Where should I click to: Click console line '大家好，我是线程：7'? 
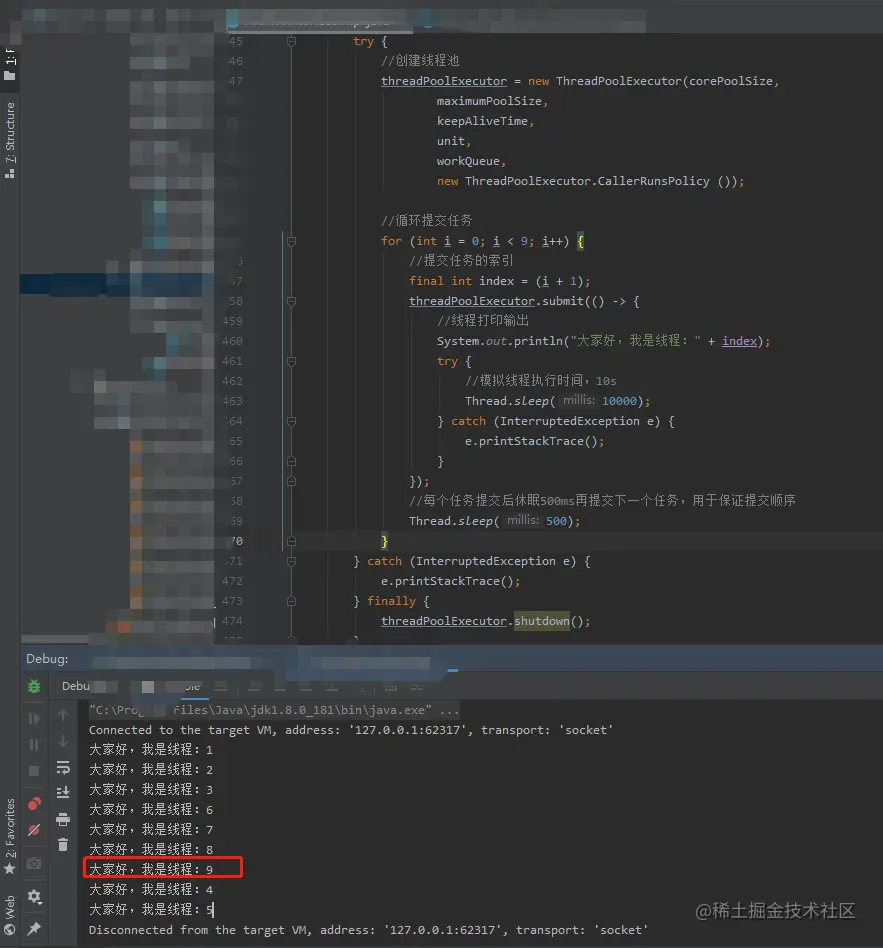[151, 830]
